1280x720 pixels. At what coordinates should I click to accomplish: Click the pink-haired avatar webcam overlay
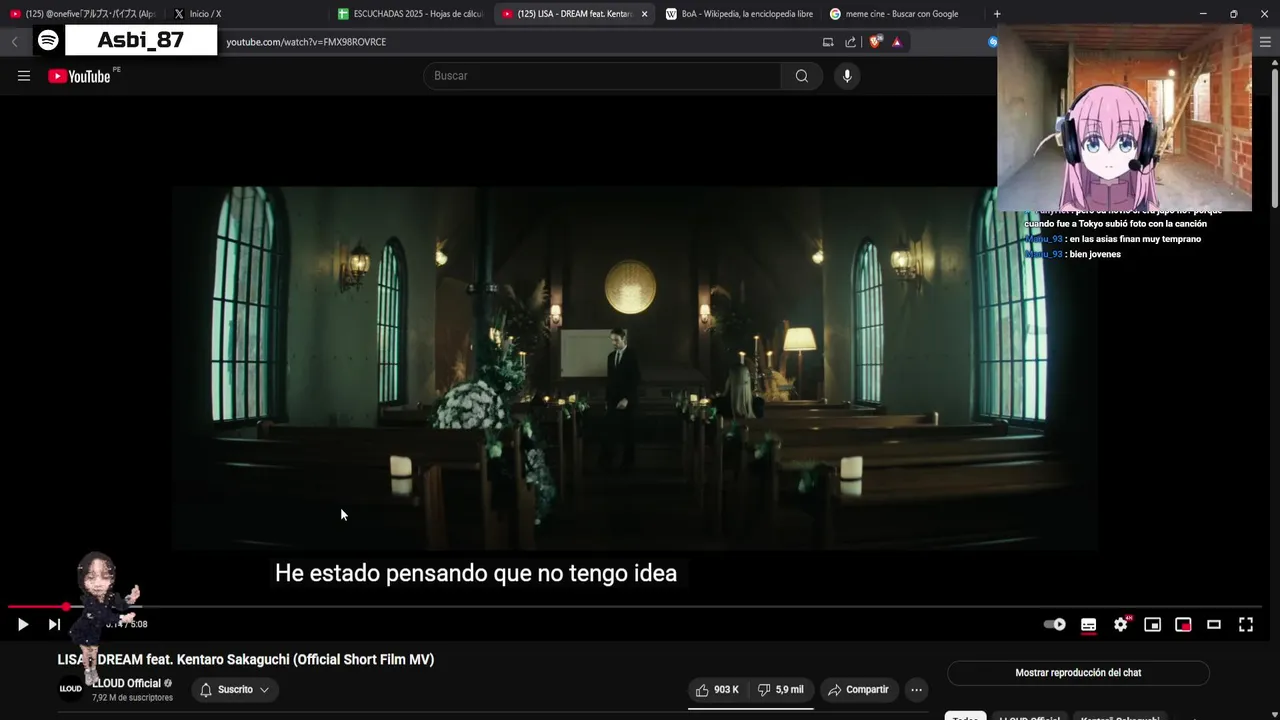point(1124,118)
